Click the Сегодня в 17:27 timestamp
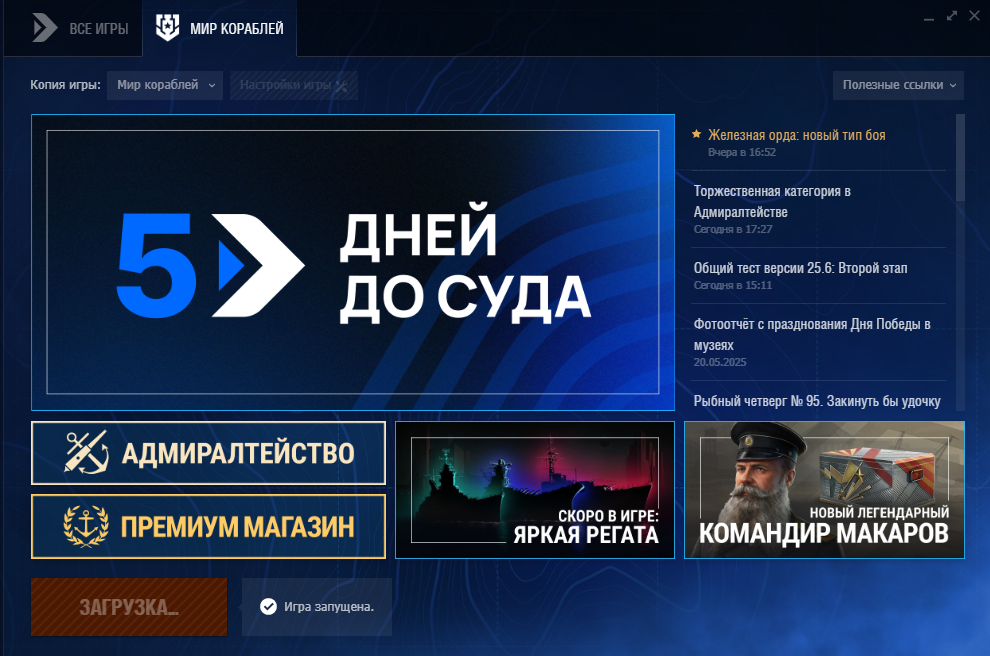 tap(732, 229)
